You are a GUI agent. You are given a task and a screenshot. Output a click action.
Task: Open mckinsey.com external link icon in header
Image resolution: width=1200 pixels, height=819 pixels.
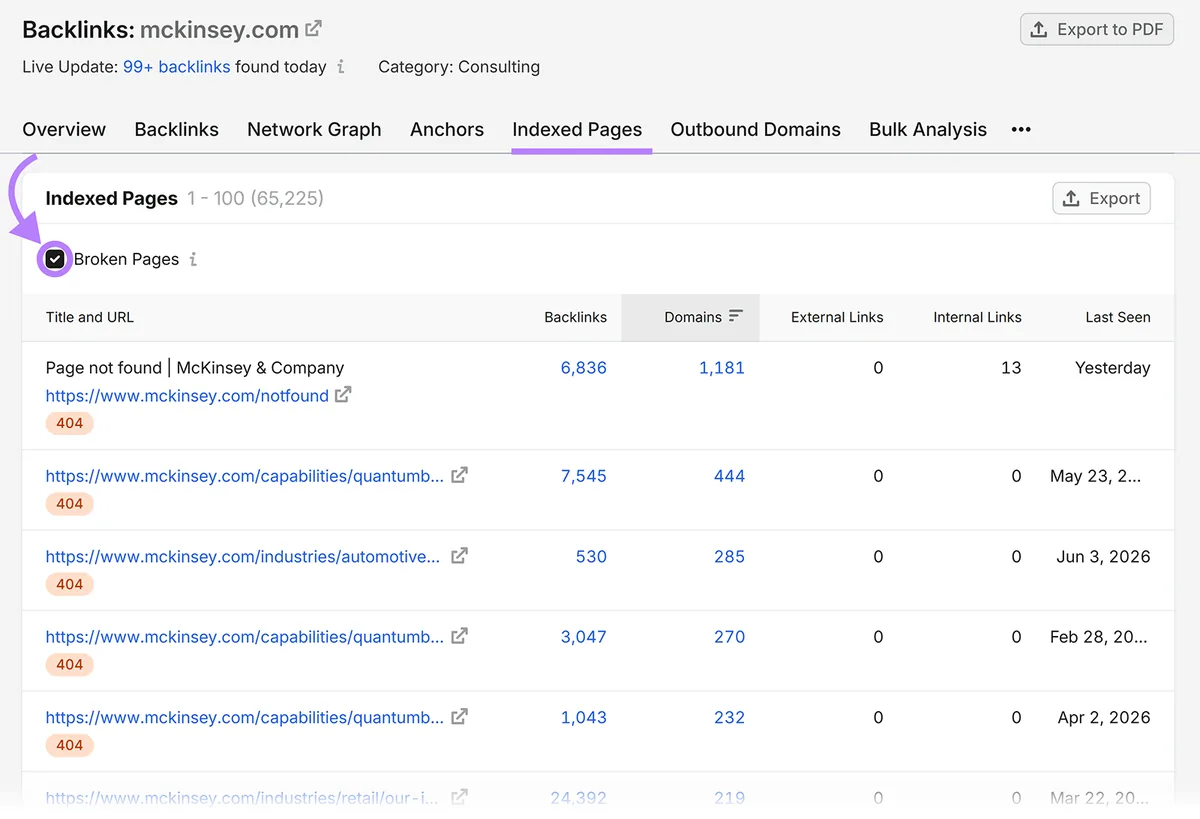[x=313, y=29]
